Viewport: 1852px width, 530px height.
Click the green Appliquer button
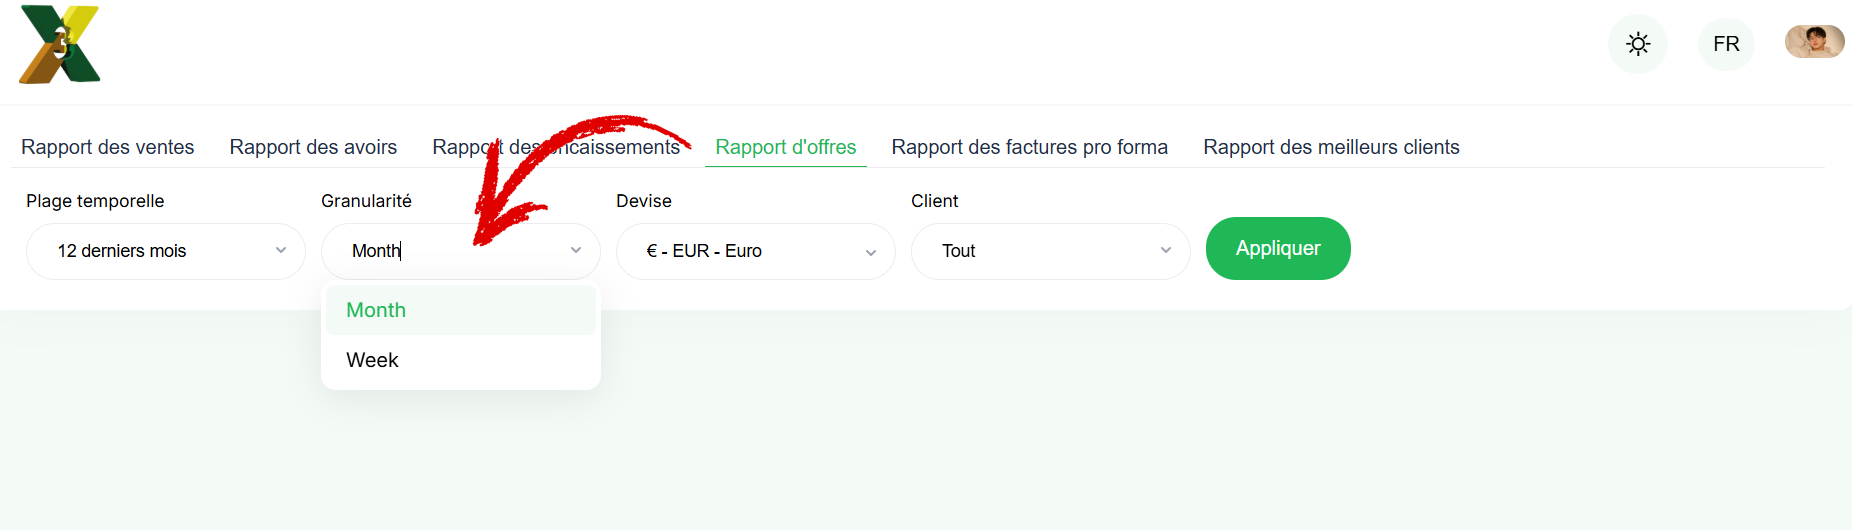pyautogui.click(x=1278, y=248)
